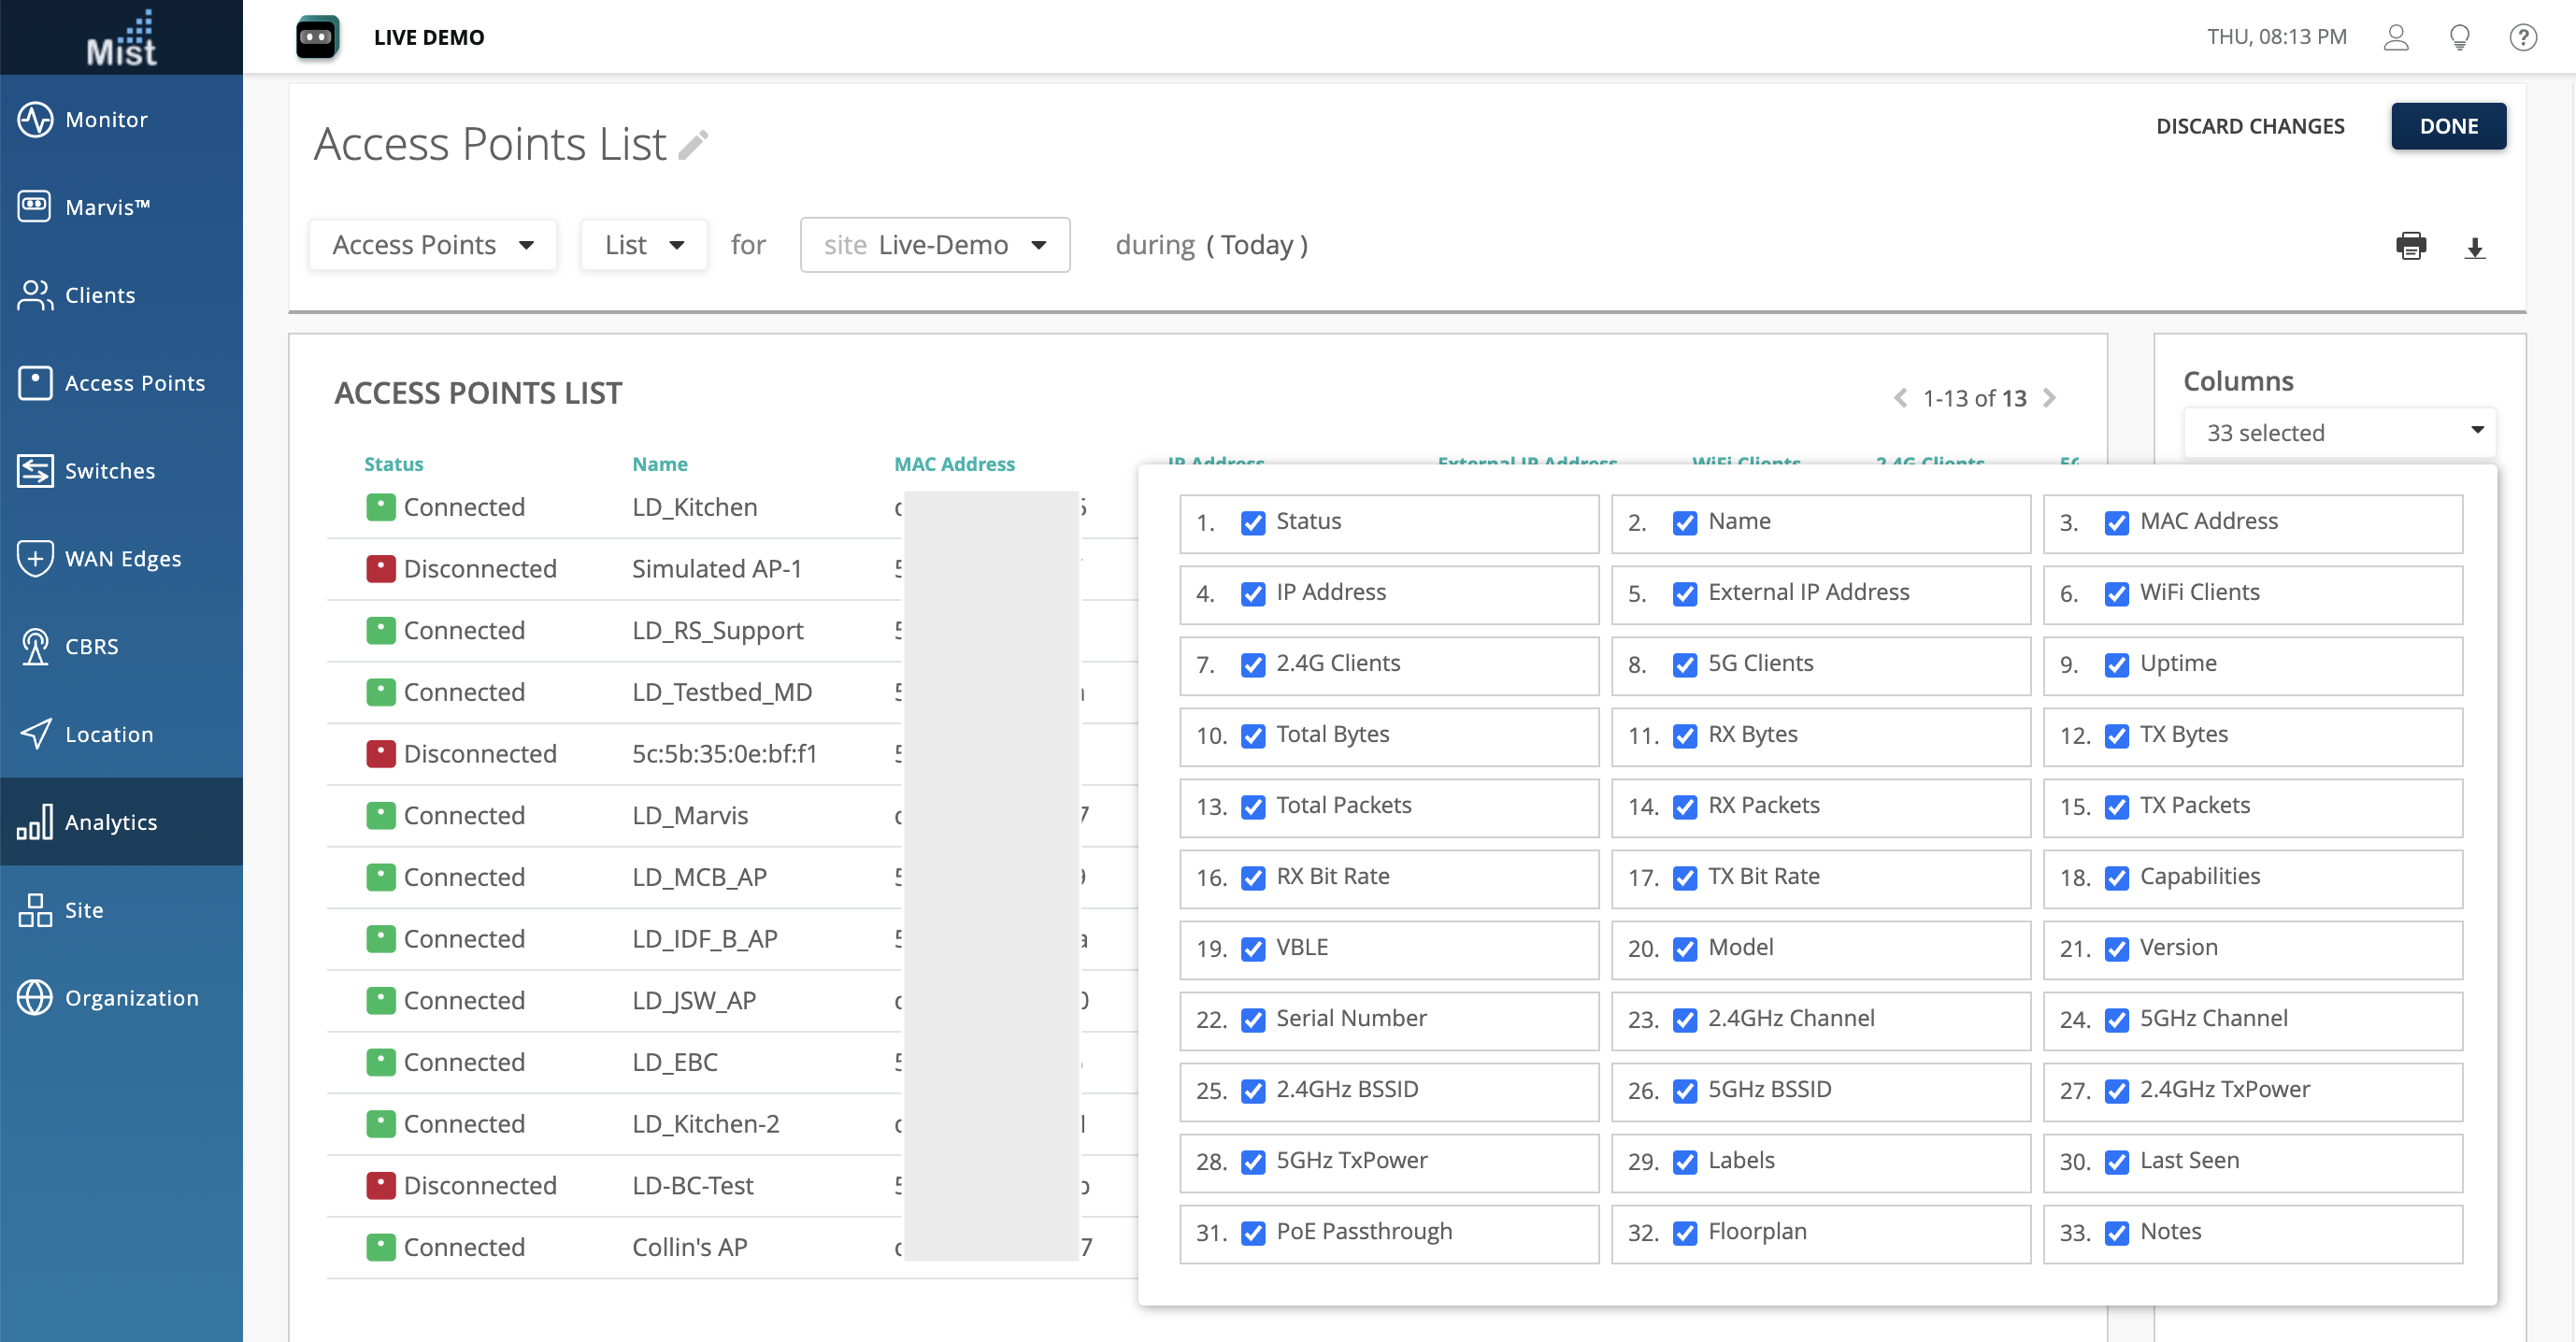
Task: Uncheck the Uptime column checkbox
Action: point(2116,665)
